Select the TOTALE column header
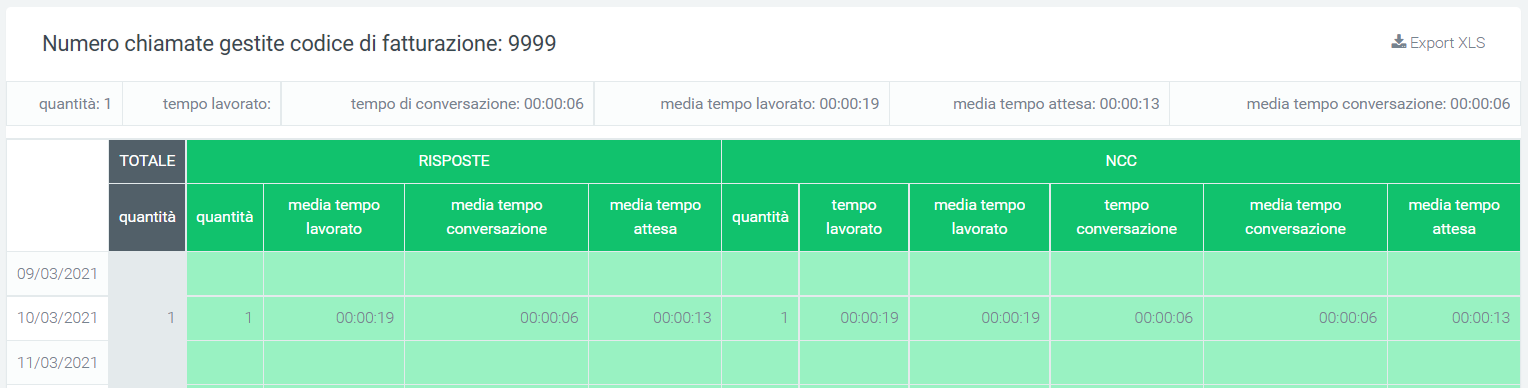Screen dimensions: 1528x388 coord(147,160)
